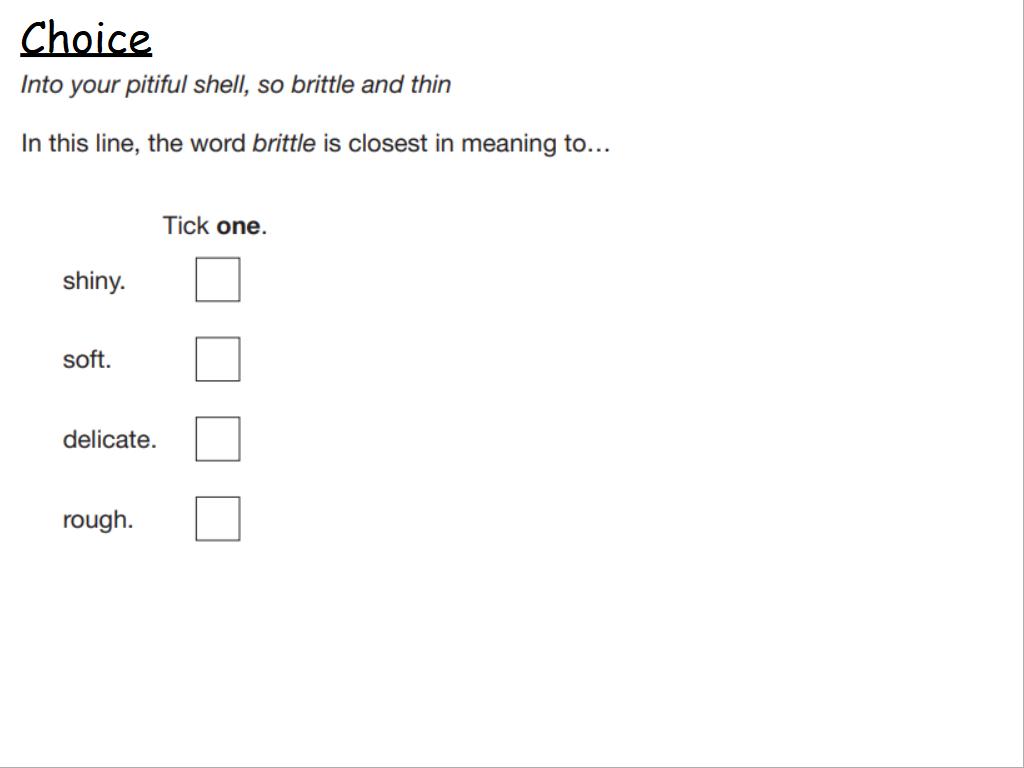The image size is (1024, 768).
Task: Click the italic word 'brittle' in the question
Action: [284, 143]
